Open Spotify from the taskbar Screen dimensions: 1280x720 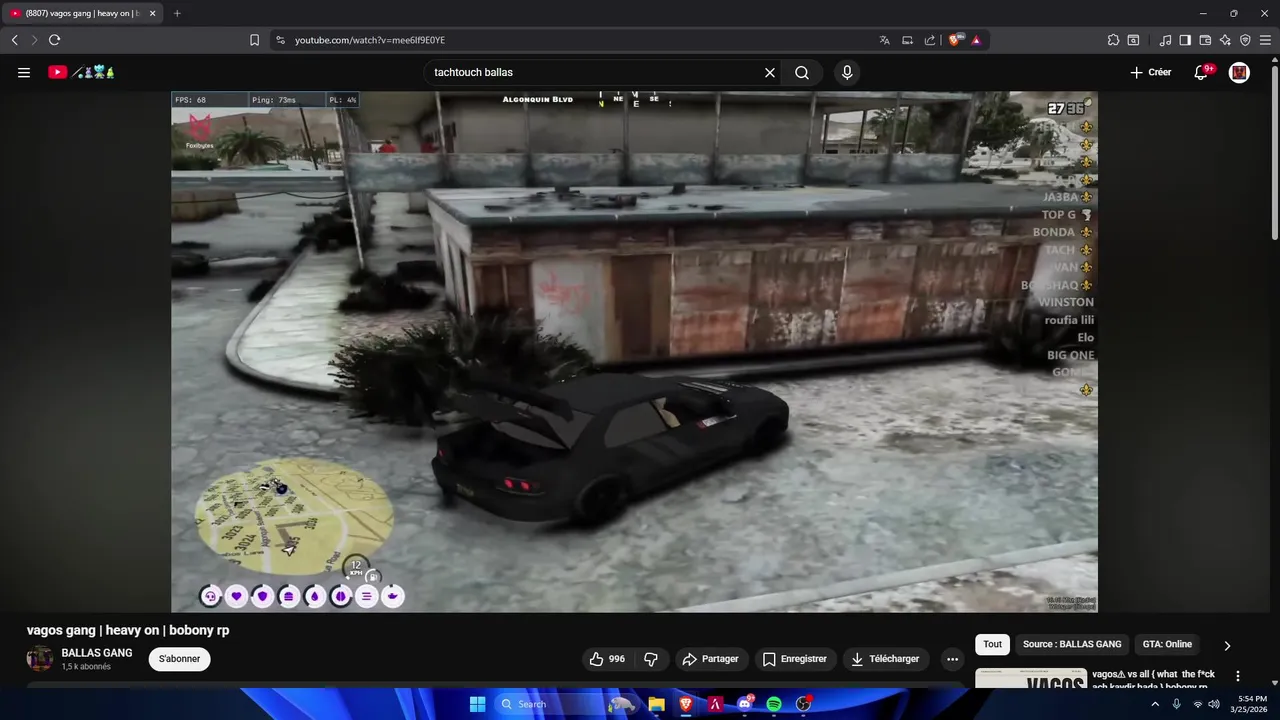coord(774,704)
